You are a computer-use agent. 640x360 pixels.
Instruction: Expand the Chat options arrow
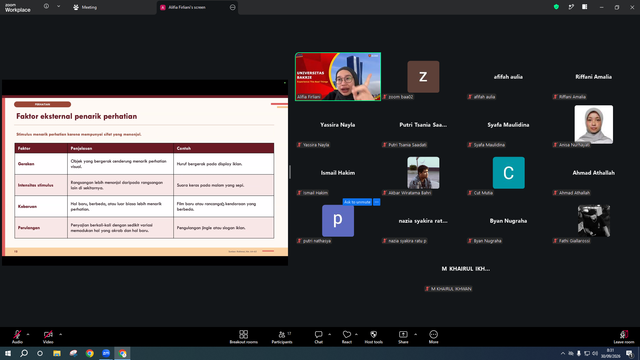point(329,334)
